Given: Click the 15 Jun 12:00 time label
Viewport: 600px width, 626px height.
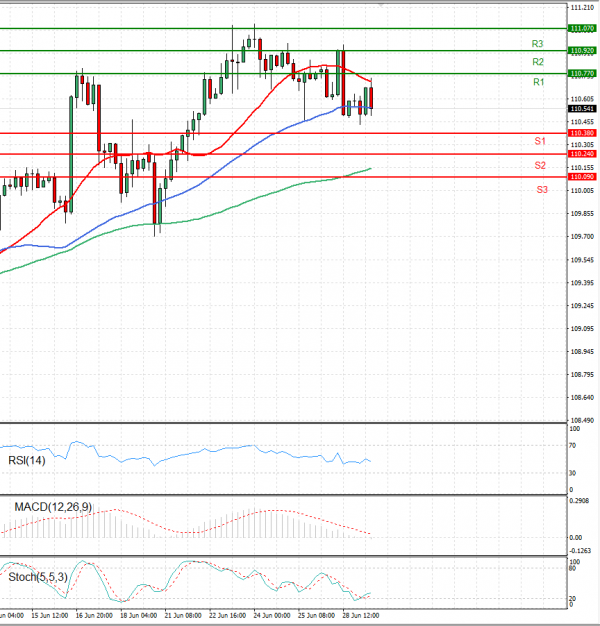Looking at the screenshot, I should tap(50, 615).
